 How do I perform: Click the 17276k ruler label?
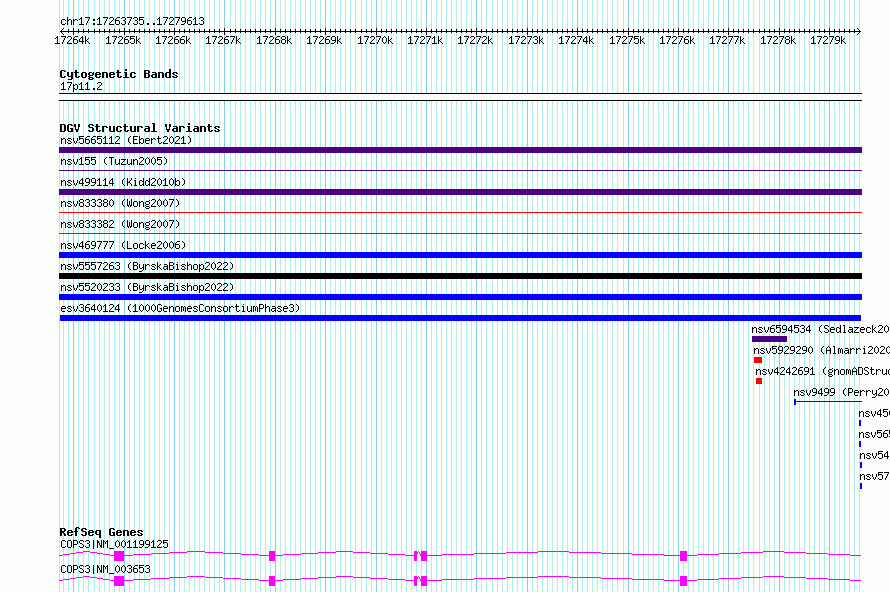677,40
